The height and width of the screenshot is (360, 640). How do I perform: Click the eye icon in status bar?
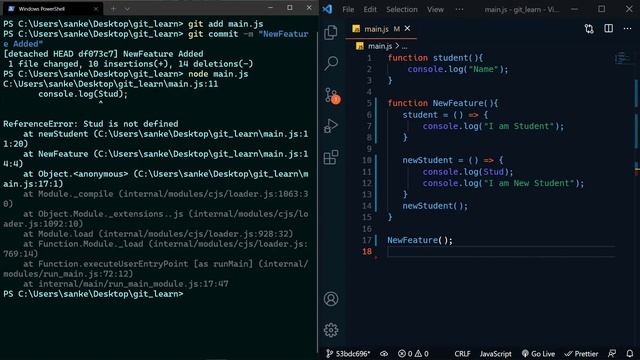pyautogui.click(x=384, y=353)
